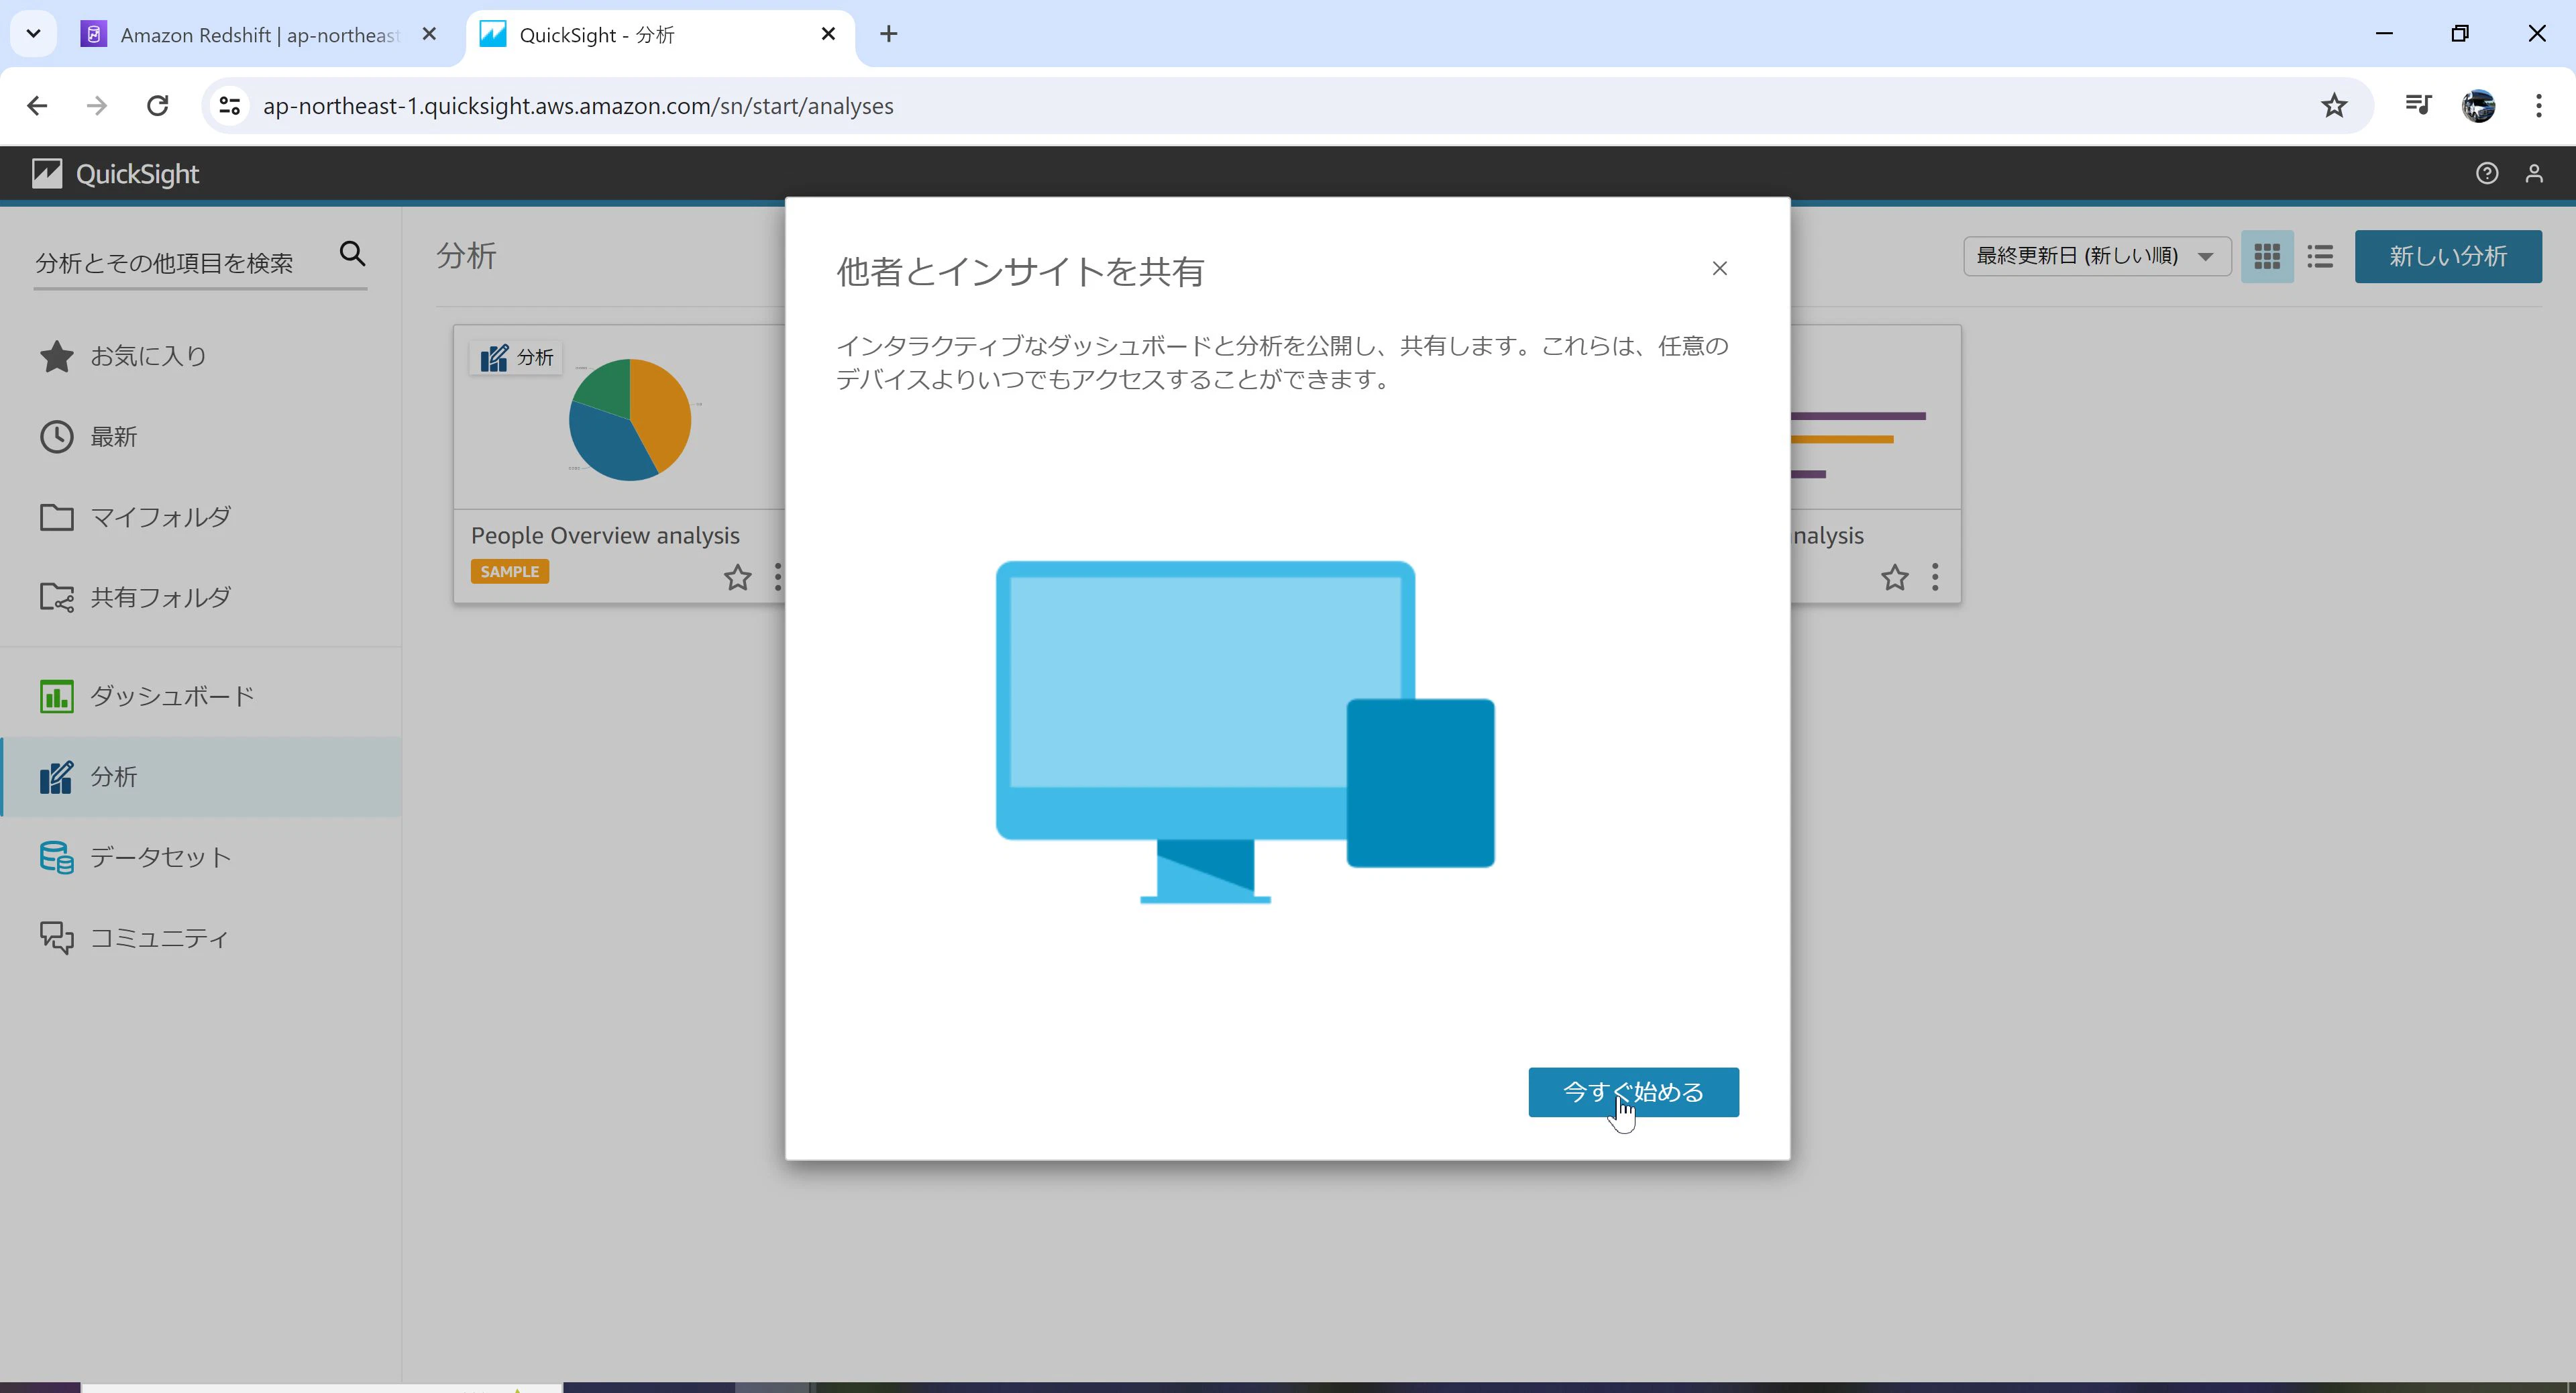Open 最新 in the sidebar
This screenshot has width=2576, height=1393.
[200, 436]
